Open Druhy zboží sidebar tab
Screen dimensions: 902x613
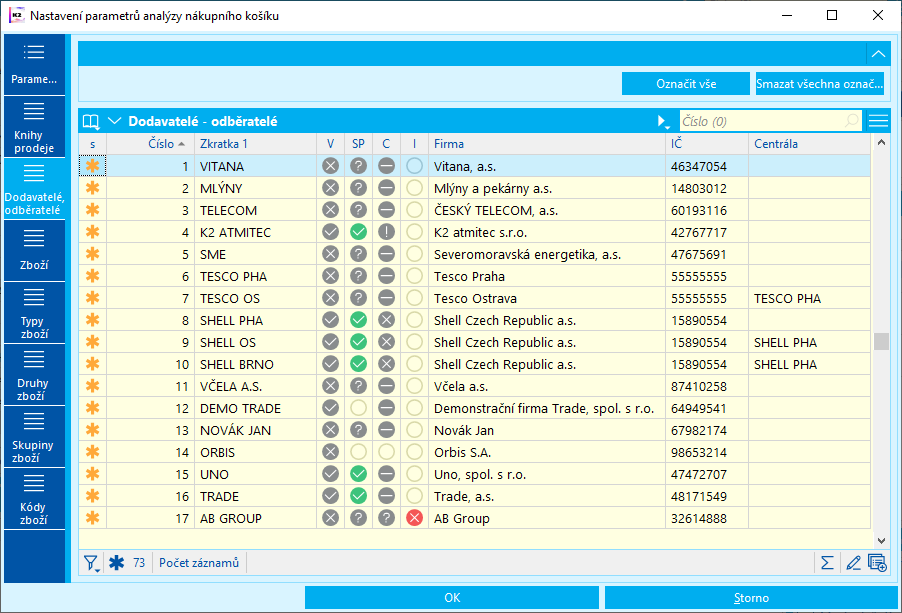tap(34, 375)
